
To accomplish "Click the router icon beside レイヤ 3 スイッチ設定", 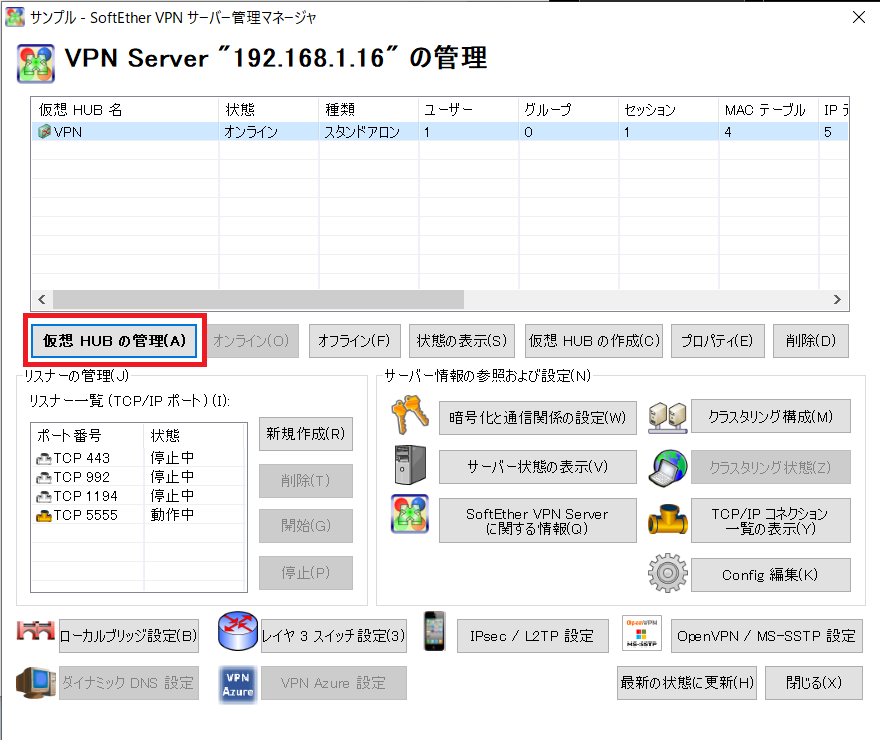I will 238,631.
